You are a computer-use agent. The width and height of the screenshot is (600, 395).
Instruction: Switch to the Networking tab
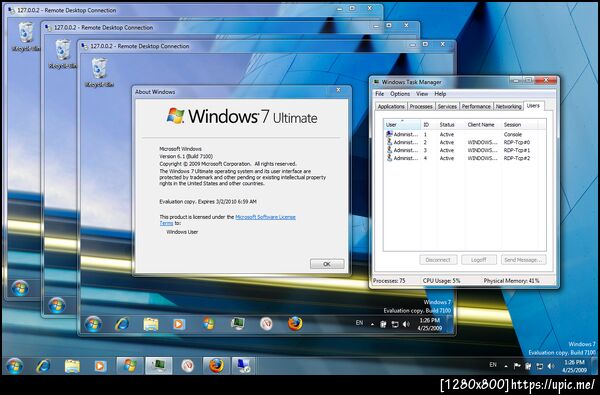509,106
